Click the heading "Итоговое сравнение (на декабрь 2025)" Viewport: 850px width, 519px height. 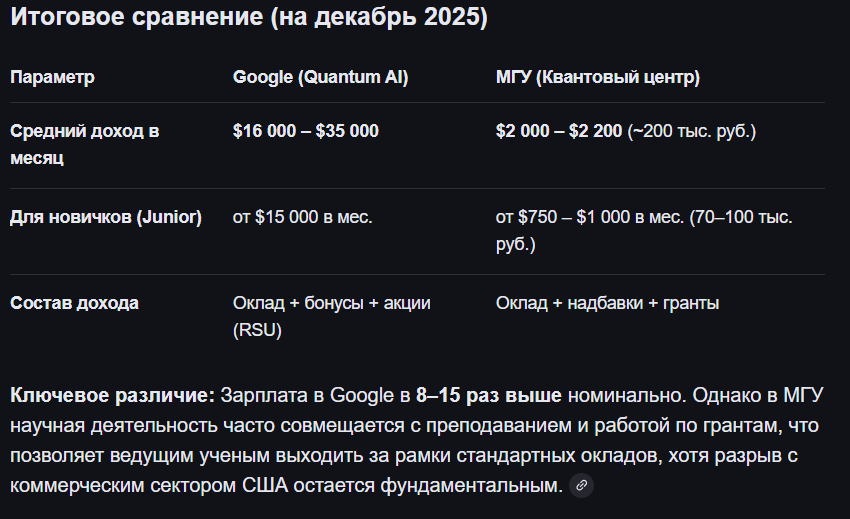(249, 17)
